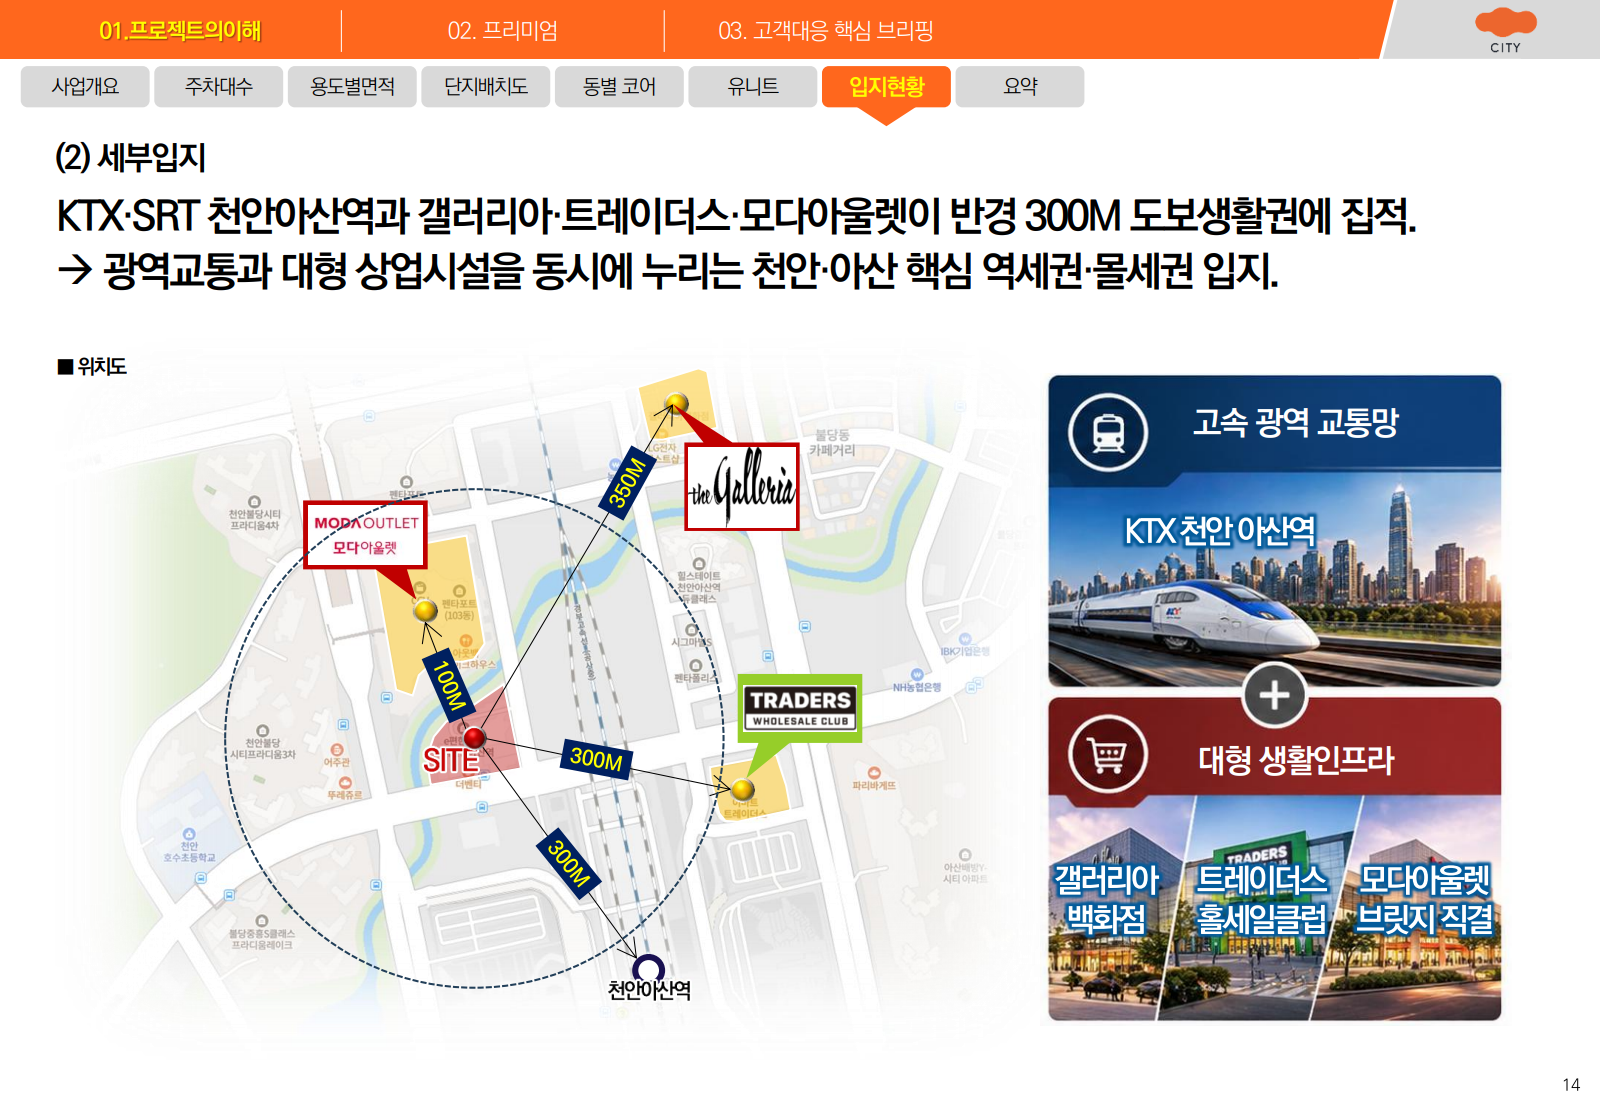Click the 천안아산역 label under station marker
Image resolution: width=1600 pixels, height=1108 pixels.
(x=650, y=991)
